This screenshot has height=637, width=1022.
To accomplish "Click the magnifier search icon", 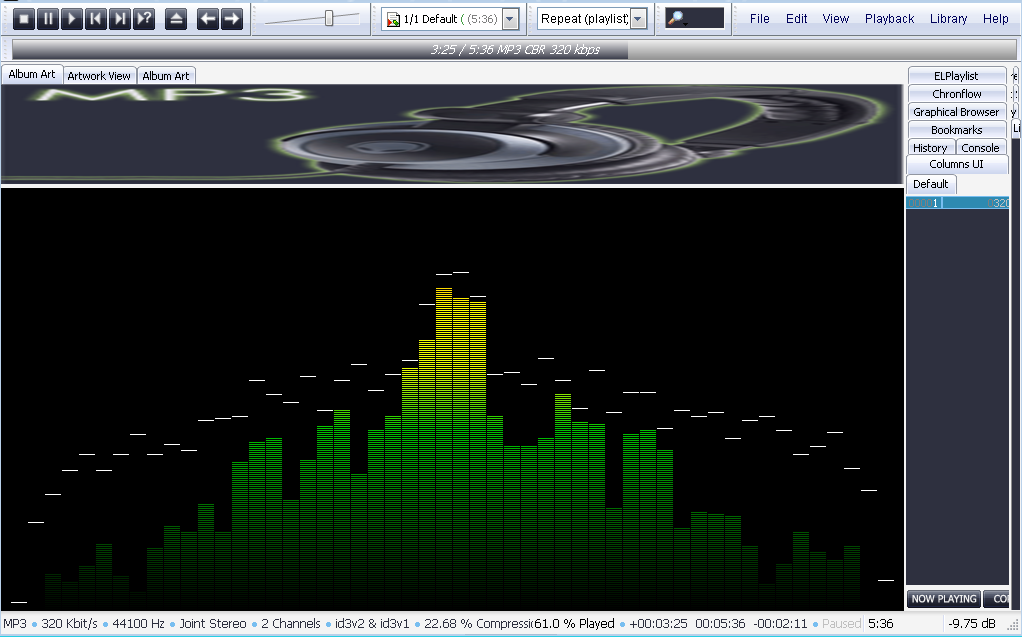I will pos(676,19).
